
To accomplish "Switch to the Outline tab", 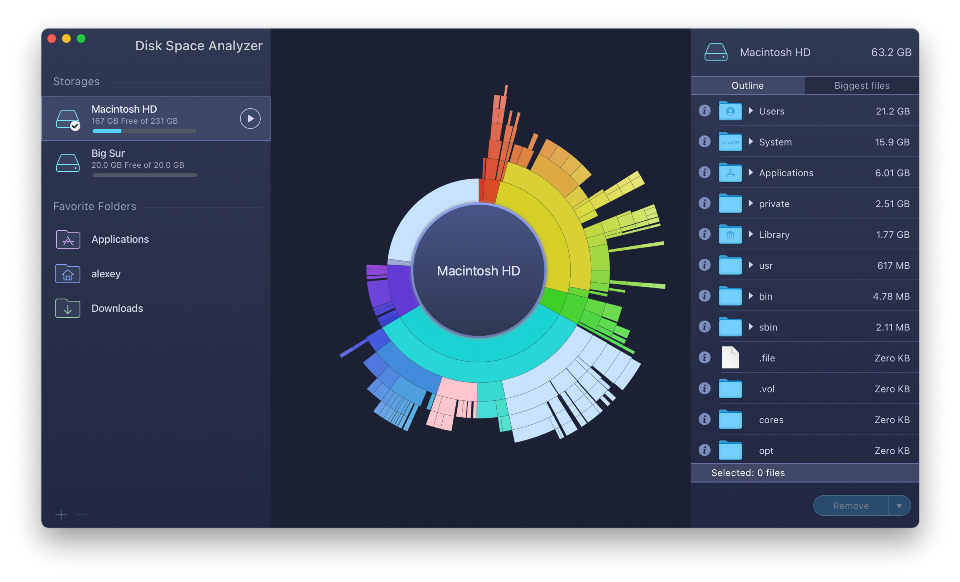I will [748, 85].
